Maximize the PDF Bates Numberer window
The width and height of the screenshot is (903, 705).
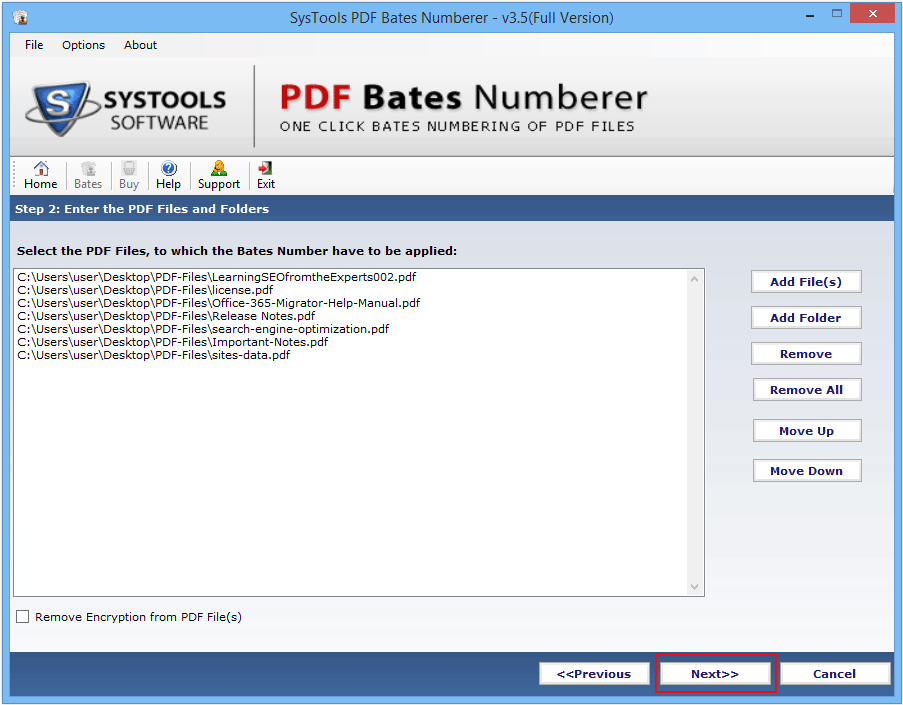[837, 14]
